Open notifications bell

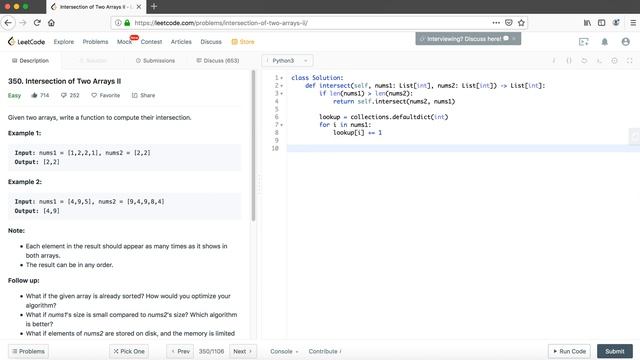[604, 42]
